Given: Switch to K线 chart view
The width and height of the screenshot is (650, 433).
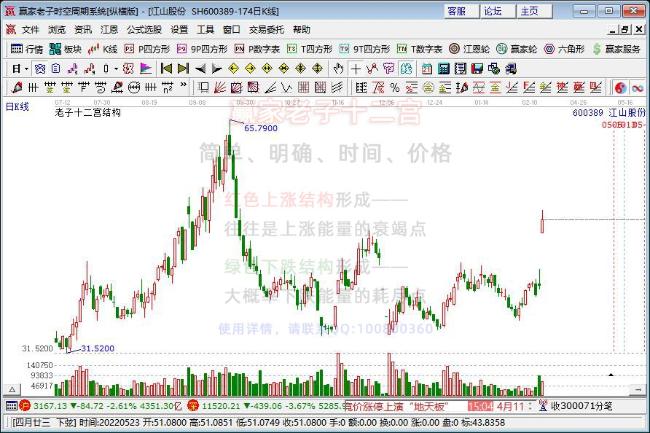Looking at the screenshot, I should (102, 49).
